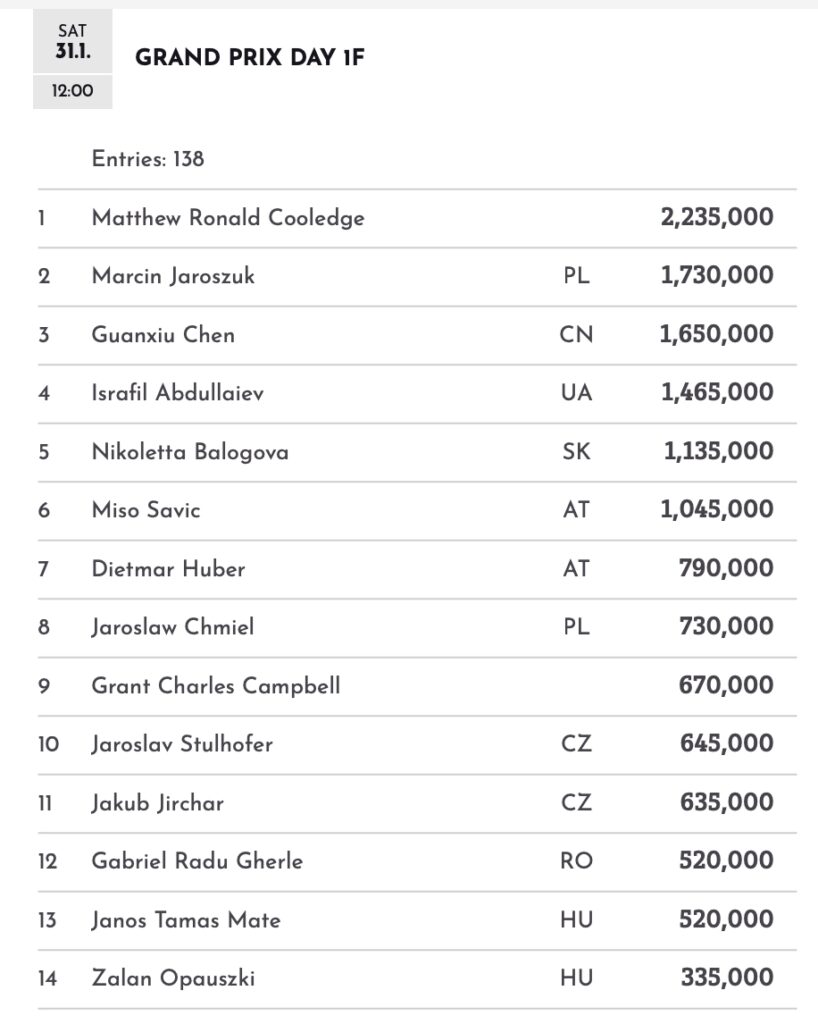Open Jaroslav Stulhofer's row
The width and height of the screenshot is (818, 1024).
(x=182, y=744)
